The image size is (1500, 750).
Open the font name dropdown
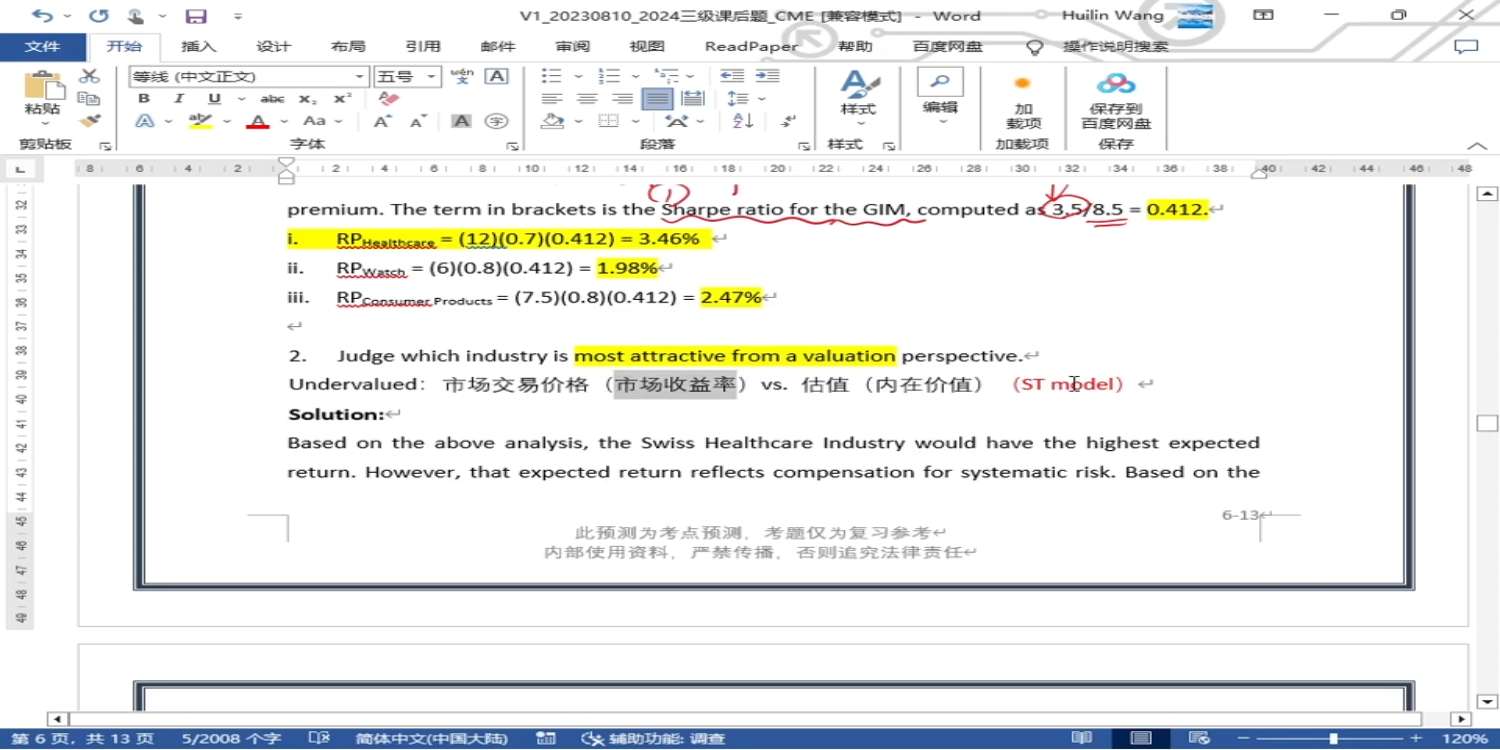pyautogui.click(x=359, y=77)
